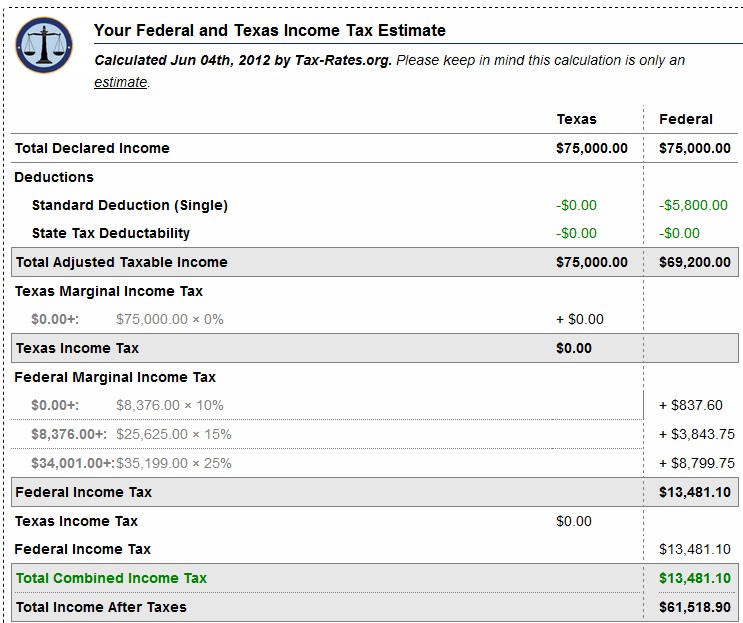Select the $8,376.00 × 10% bracket line
743x623 pixels.
170,406
